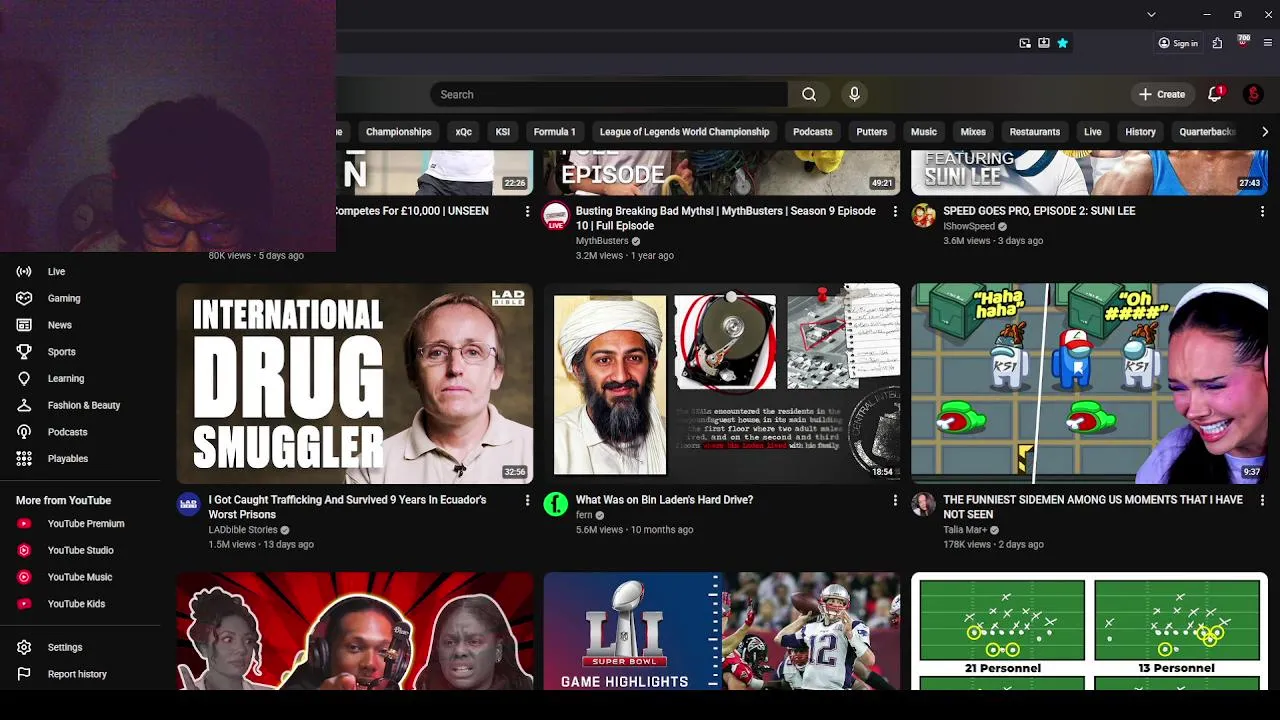The height and width of the screenshot is (720, 1280).
Task: Open Learning in the sidebar
Action: [65, 378]
